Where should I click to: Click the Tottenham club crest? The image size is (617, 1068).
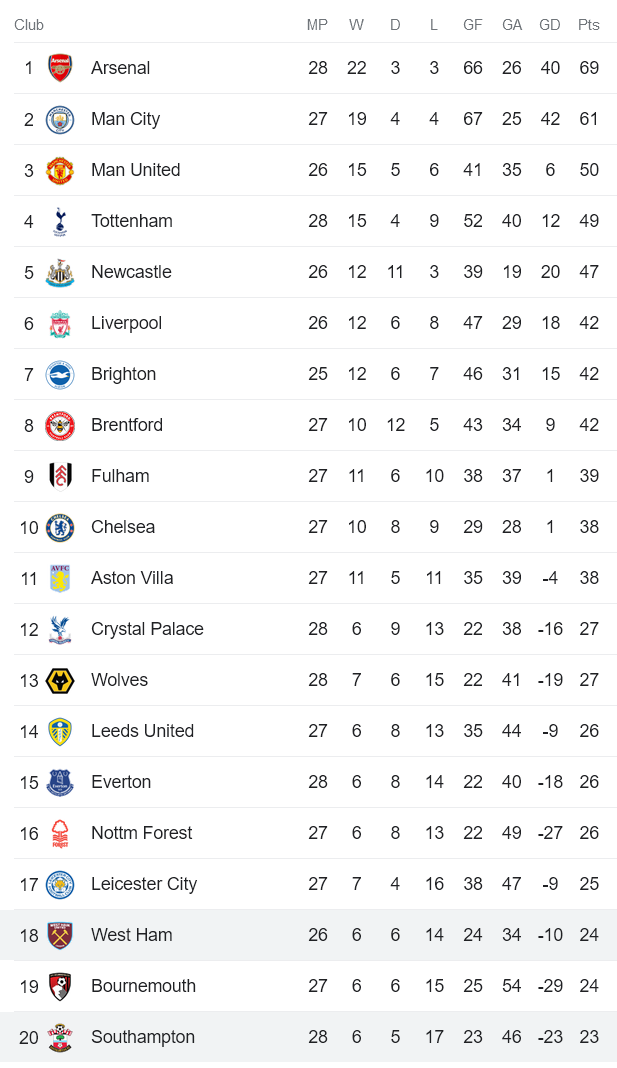(60, 221)
